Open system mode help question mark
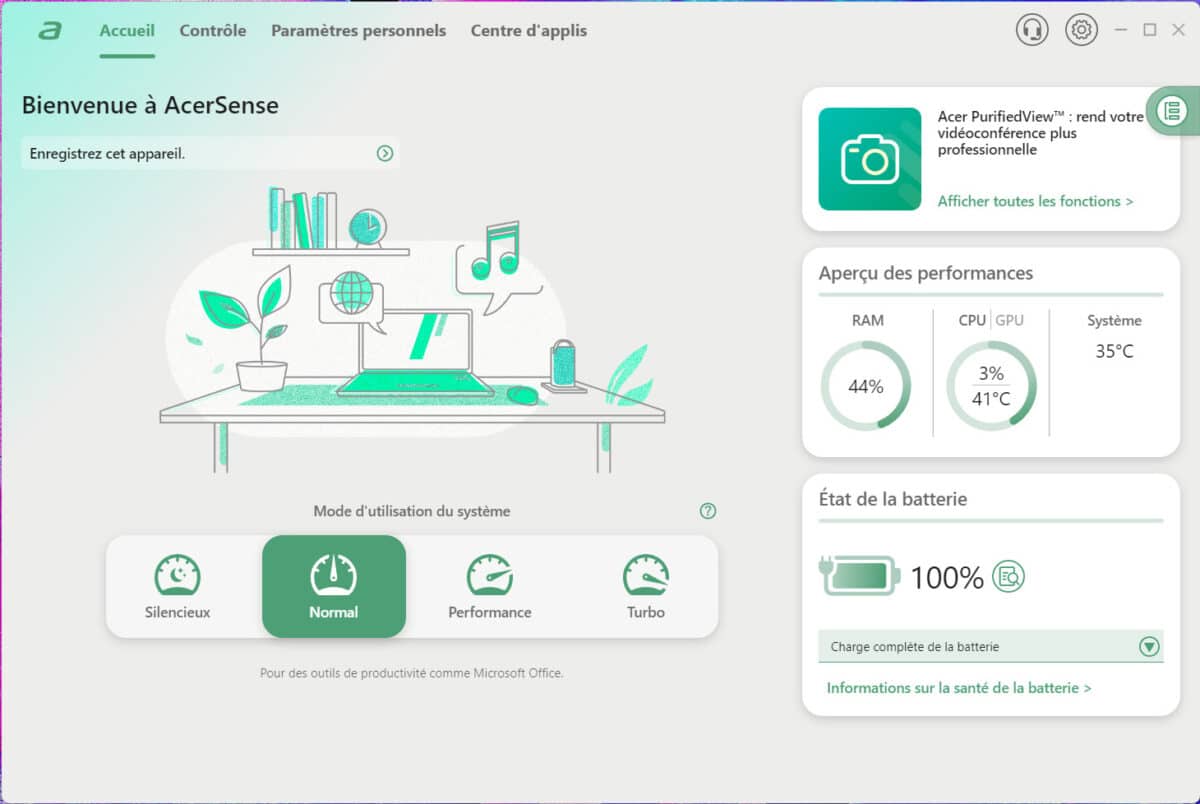Viewport: 1200px width, 804px height. click(x=708, y=511)
